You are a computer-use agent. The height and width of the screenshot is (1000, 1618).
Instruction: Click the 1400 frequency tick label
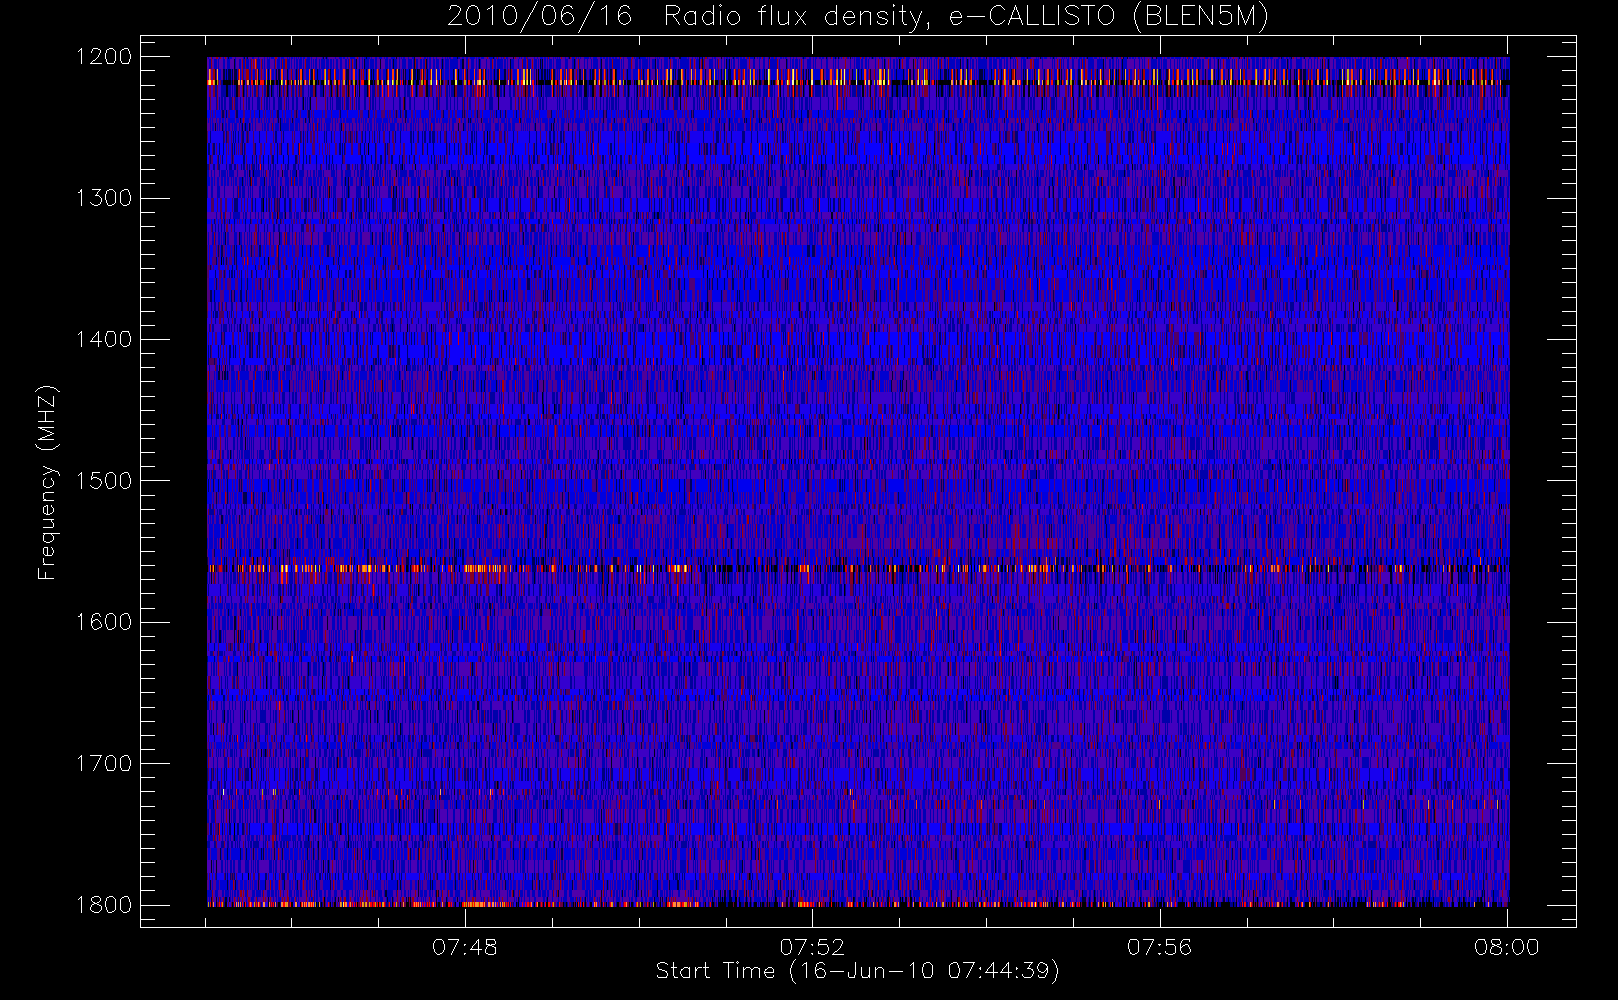tap(104, 339)
